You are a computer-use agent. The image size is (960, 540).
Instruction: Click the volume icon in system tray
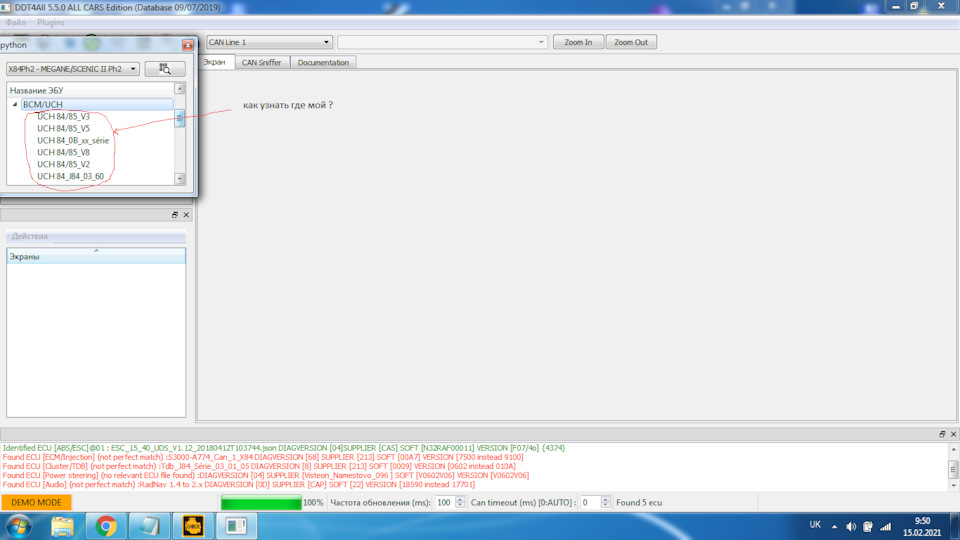[x=851, y=526]
